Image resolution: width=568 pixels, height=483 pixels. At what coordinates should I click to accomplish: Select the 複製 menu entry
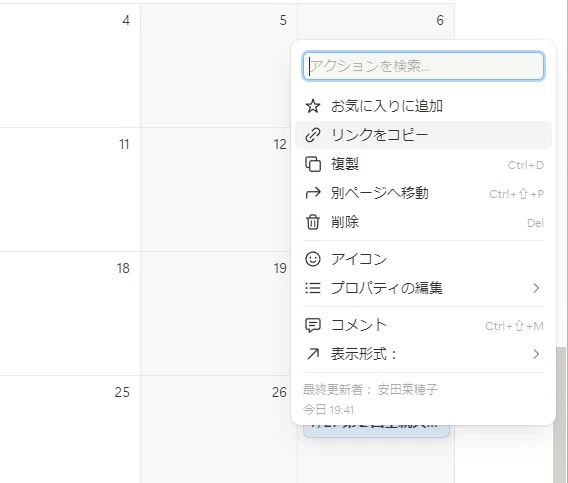click(423, 164)
